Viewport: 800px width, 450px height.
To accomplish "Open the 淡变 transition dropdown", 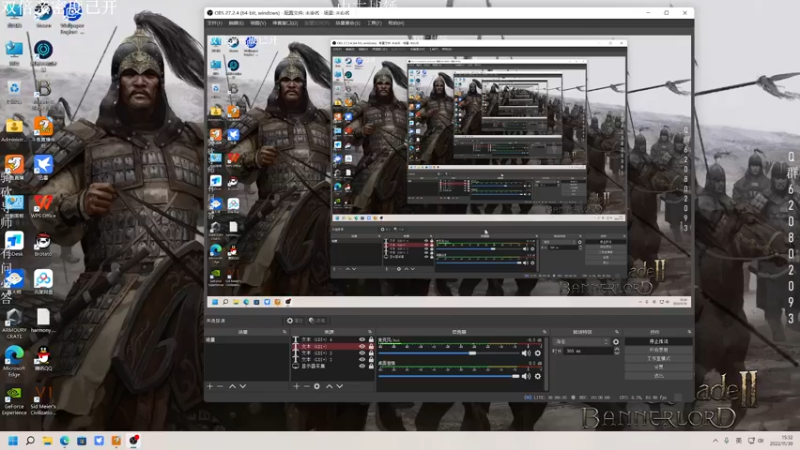I will (582, 342).
